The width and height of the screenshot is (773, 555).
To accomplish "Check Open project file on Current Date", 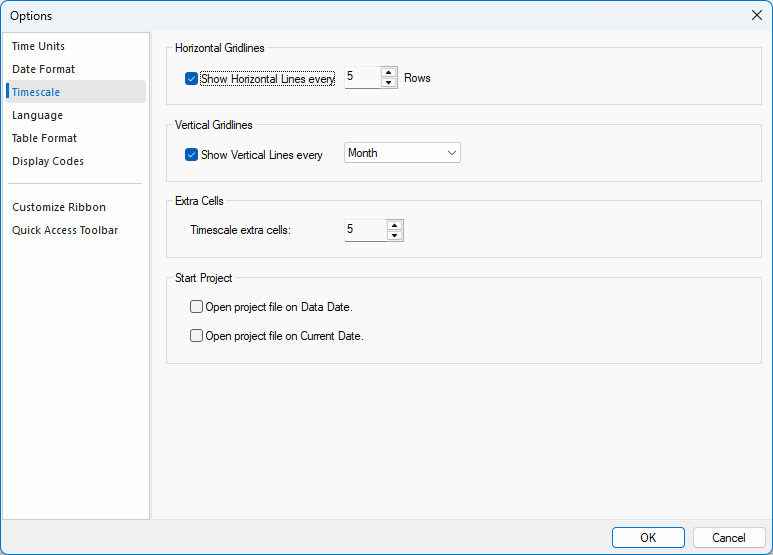I will click(196, 336).
